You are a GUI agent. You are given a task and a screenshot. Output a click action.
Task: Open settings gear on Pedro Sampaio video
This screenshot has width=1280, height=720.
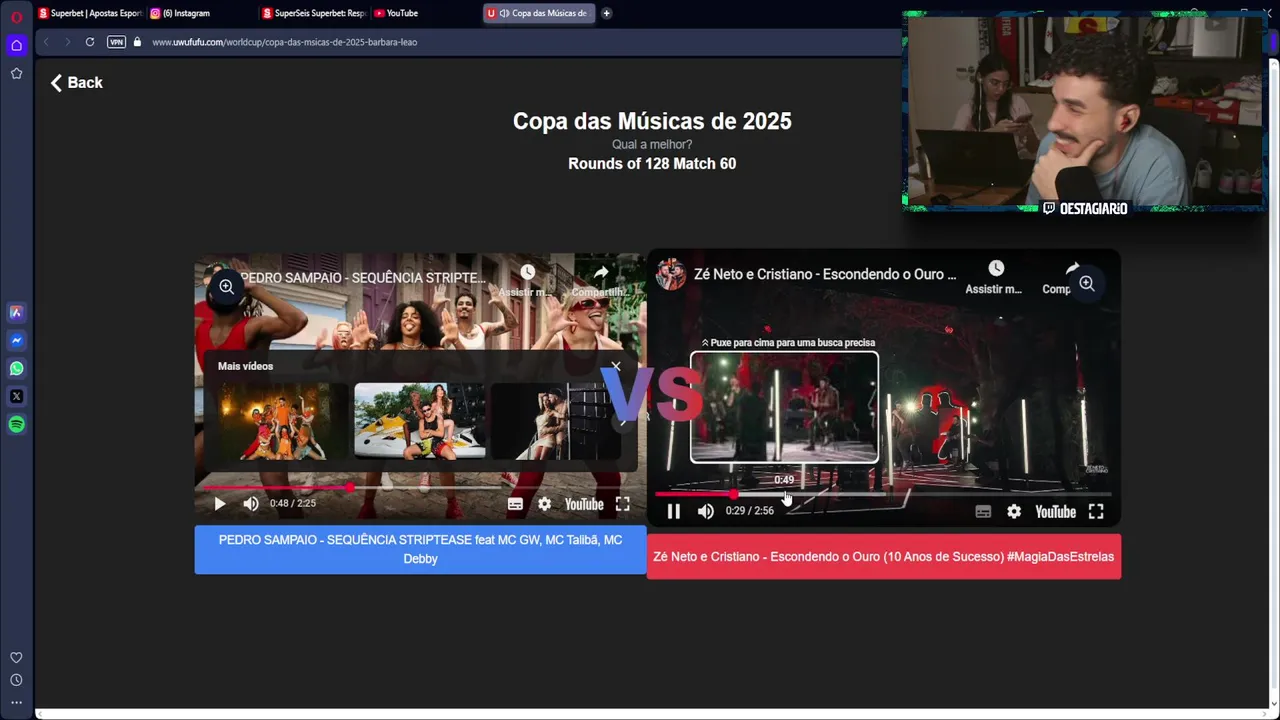(544, 504)
